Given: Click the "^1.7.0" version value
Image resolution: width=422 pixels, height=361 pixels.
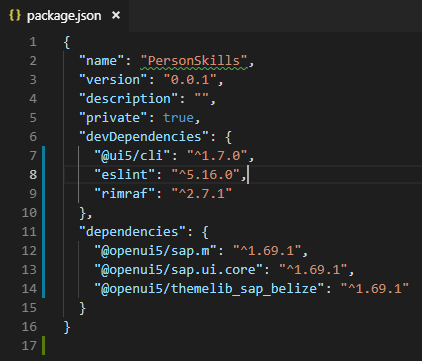Looking at the screenshot, I should pos(217,156).
